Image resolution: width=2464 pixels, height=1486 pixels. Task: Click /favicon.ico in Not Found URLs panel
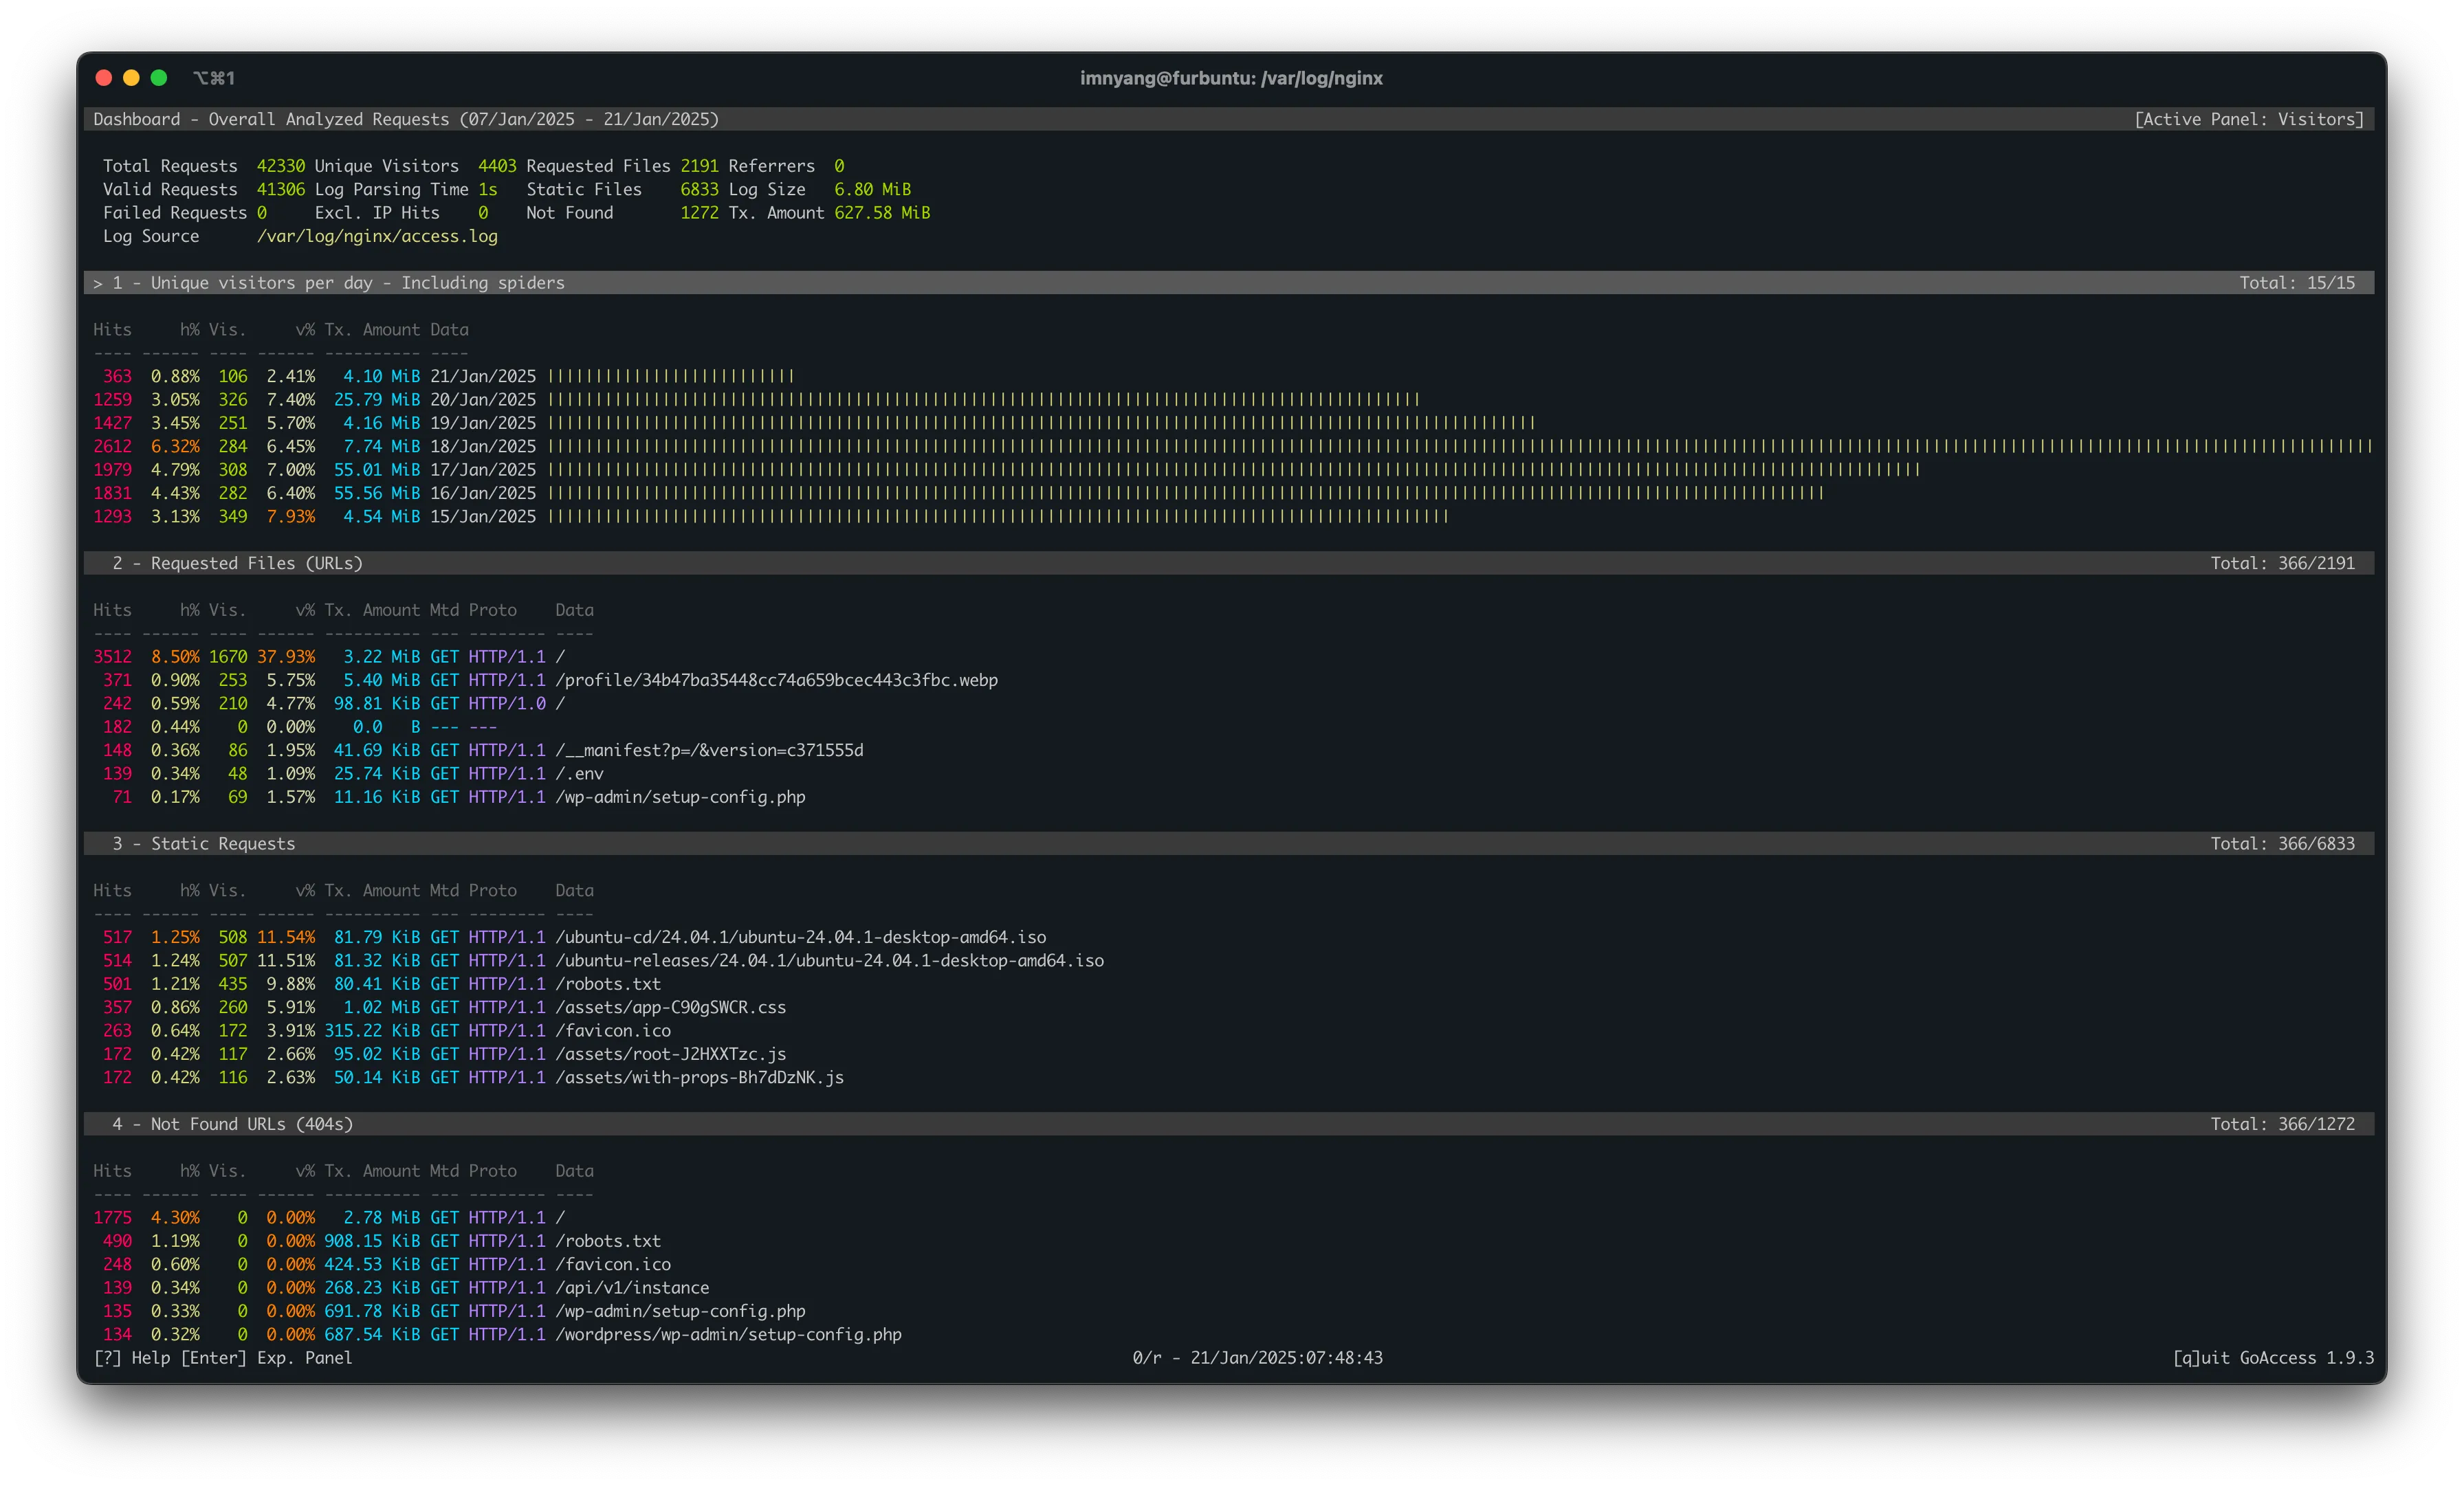[613, 1265]
